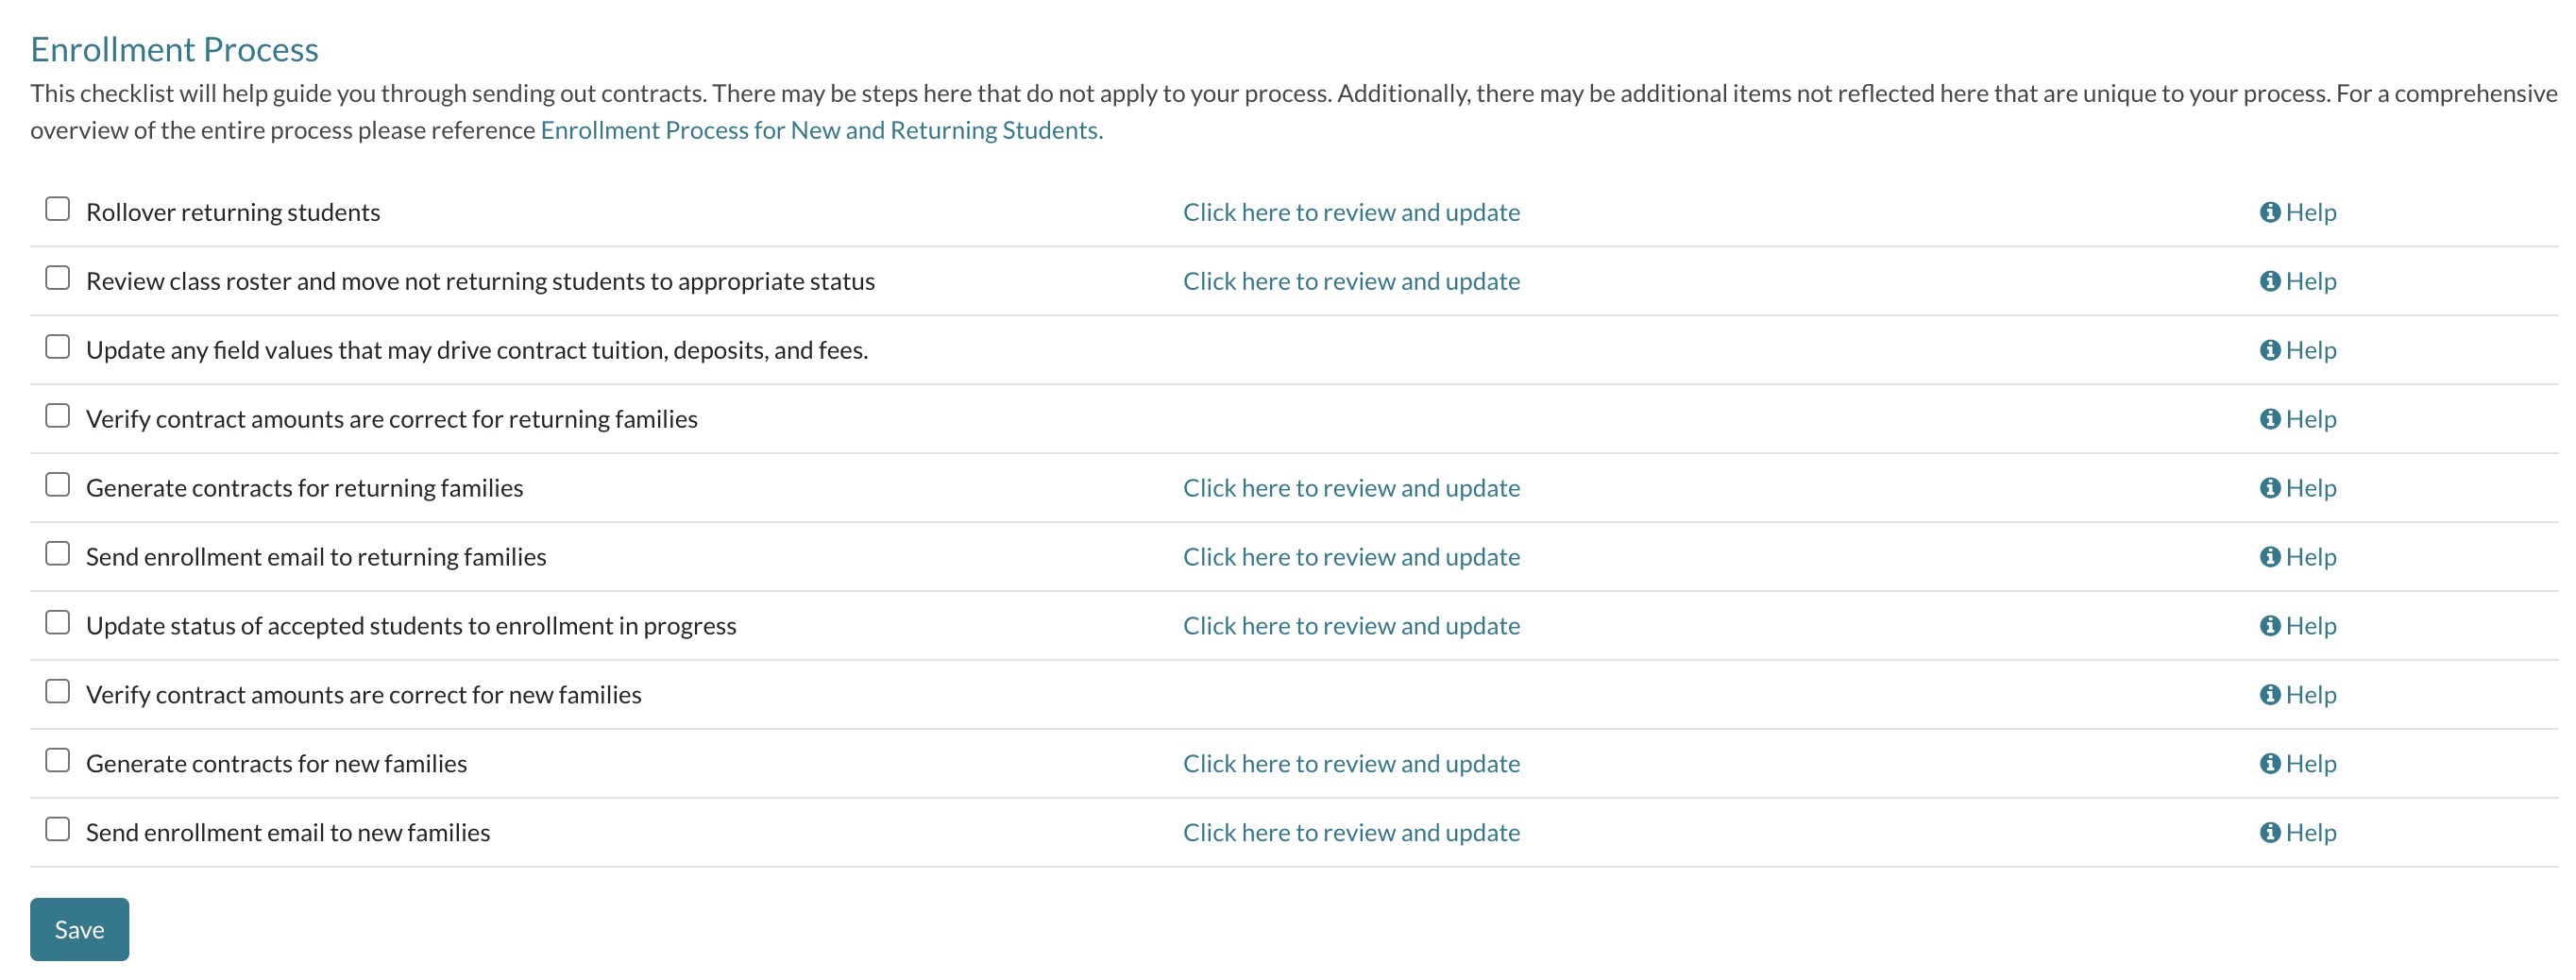The height and width of the screenshot is (980, 2576).
Task: Open review and update link for Generate contracts returning families
Action: [1351, 488]
